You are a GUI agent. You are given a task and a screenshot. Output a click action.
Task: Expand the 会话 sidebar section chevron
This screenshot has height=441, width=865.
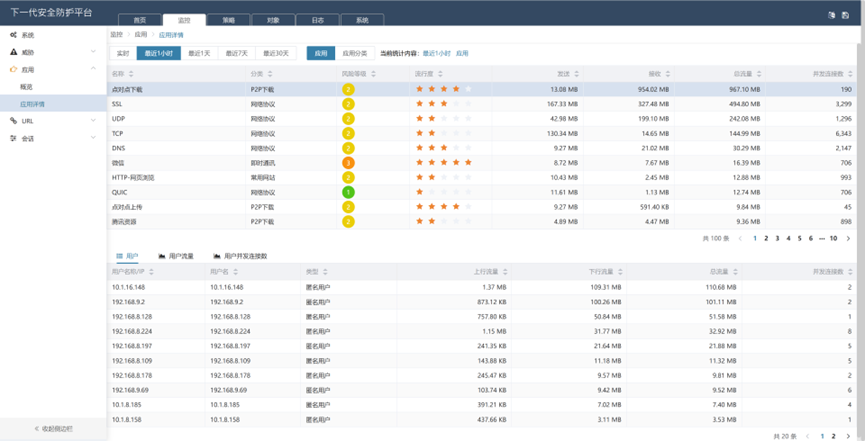[93, 138]
